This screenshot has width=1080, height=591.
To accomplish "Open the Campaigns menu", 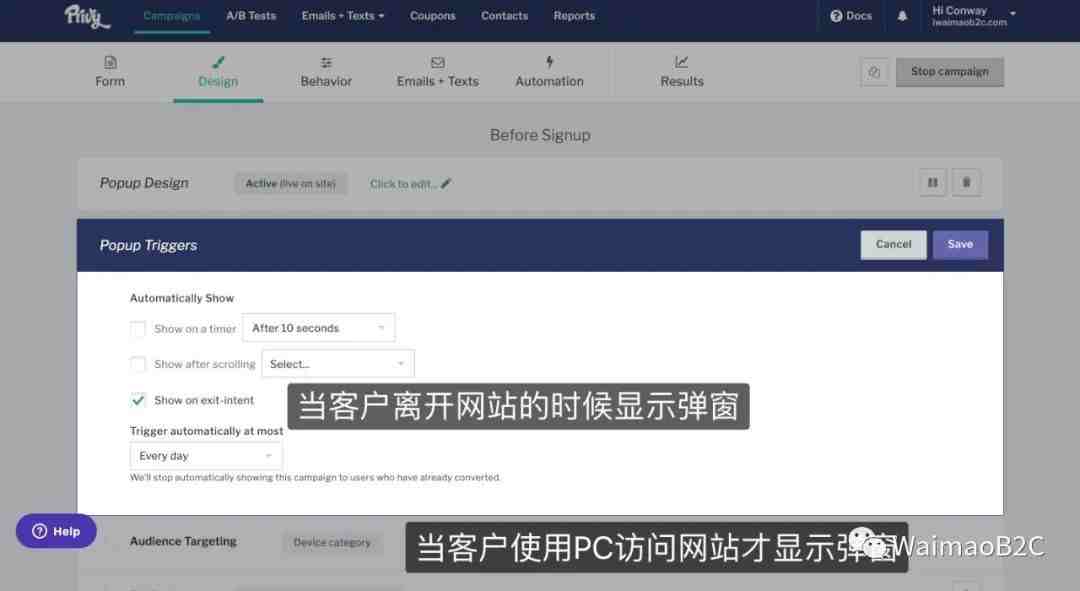I will click(x=172, y=16).
